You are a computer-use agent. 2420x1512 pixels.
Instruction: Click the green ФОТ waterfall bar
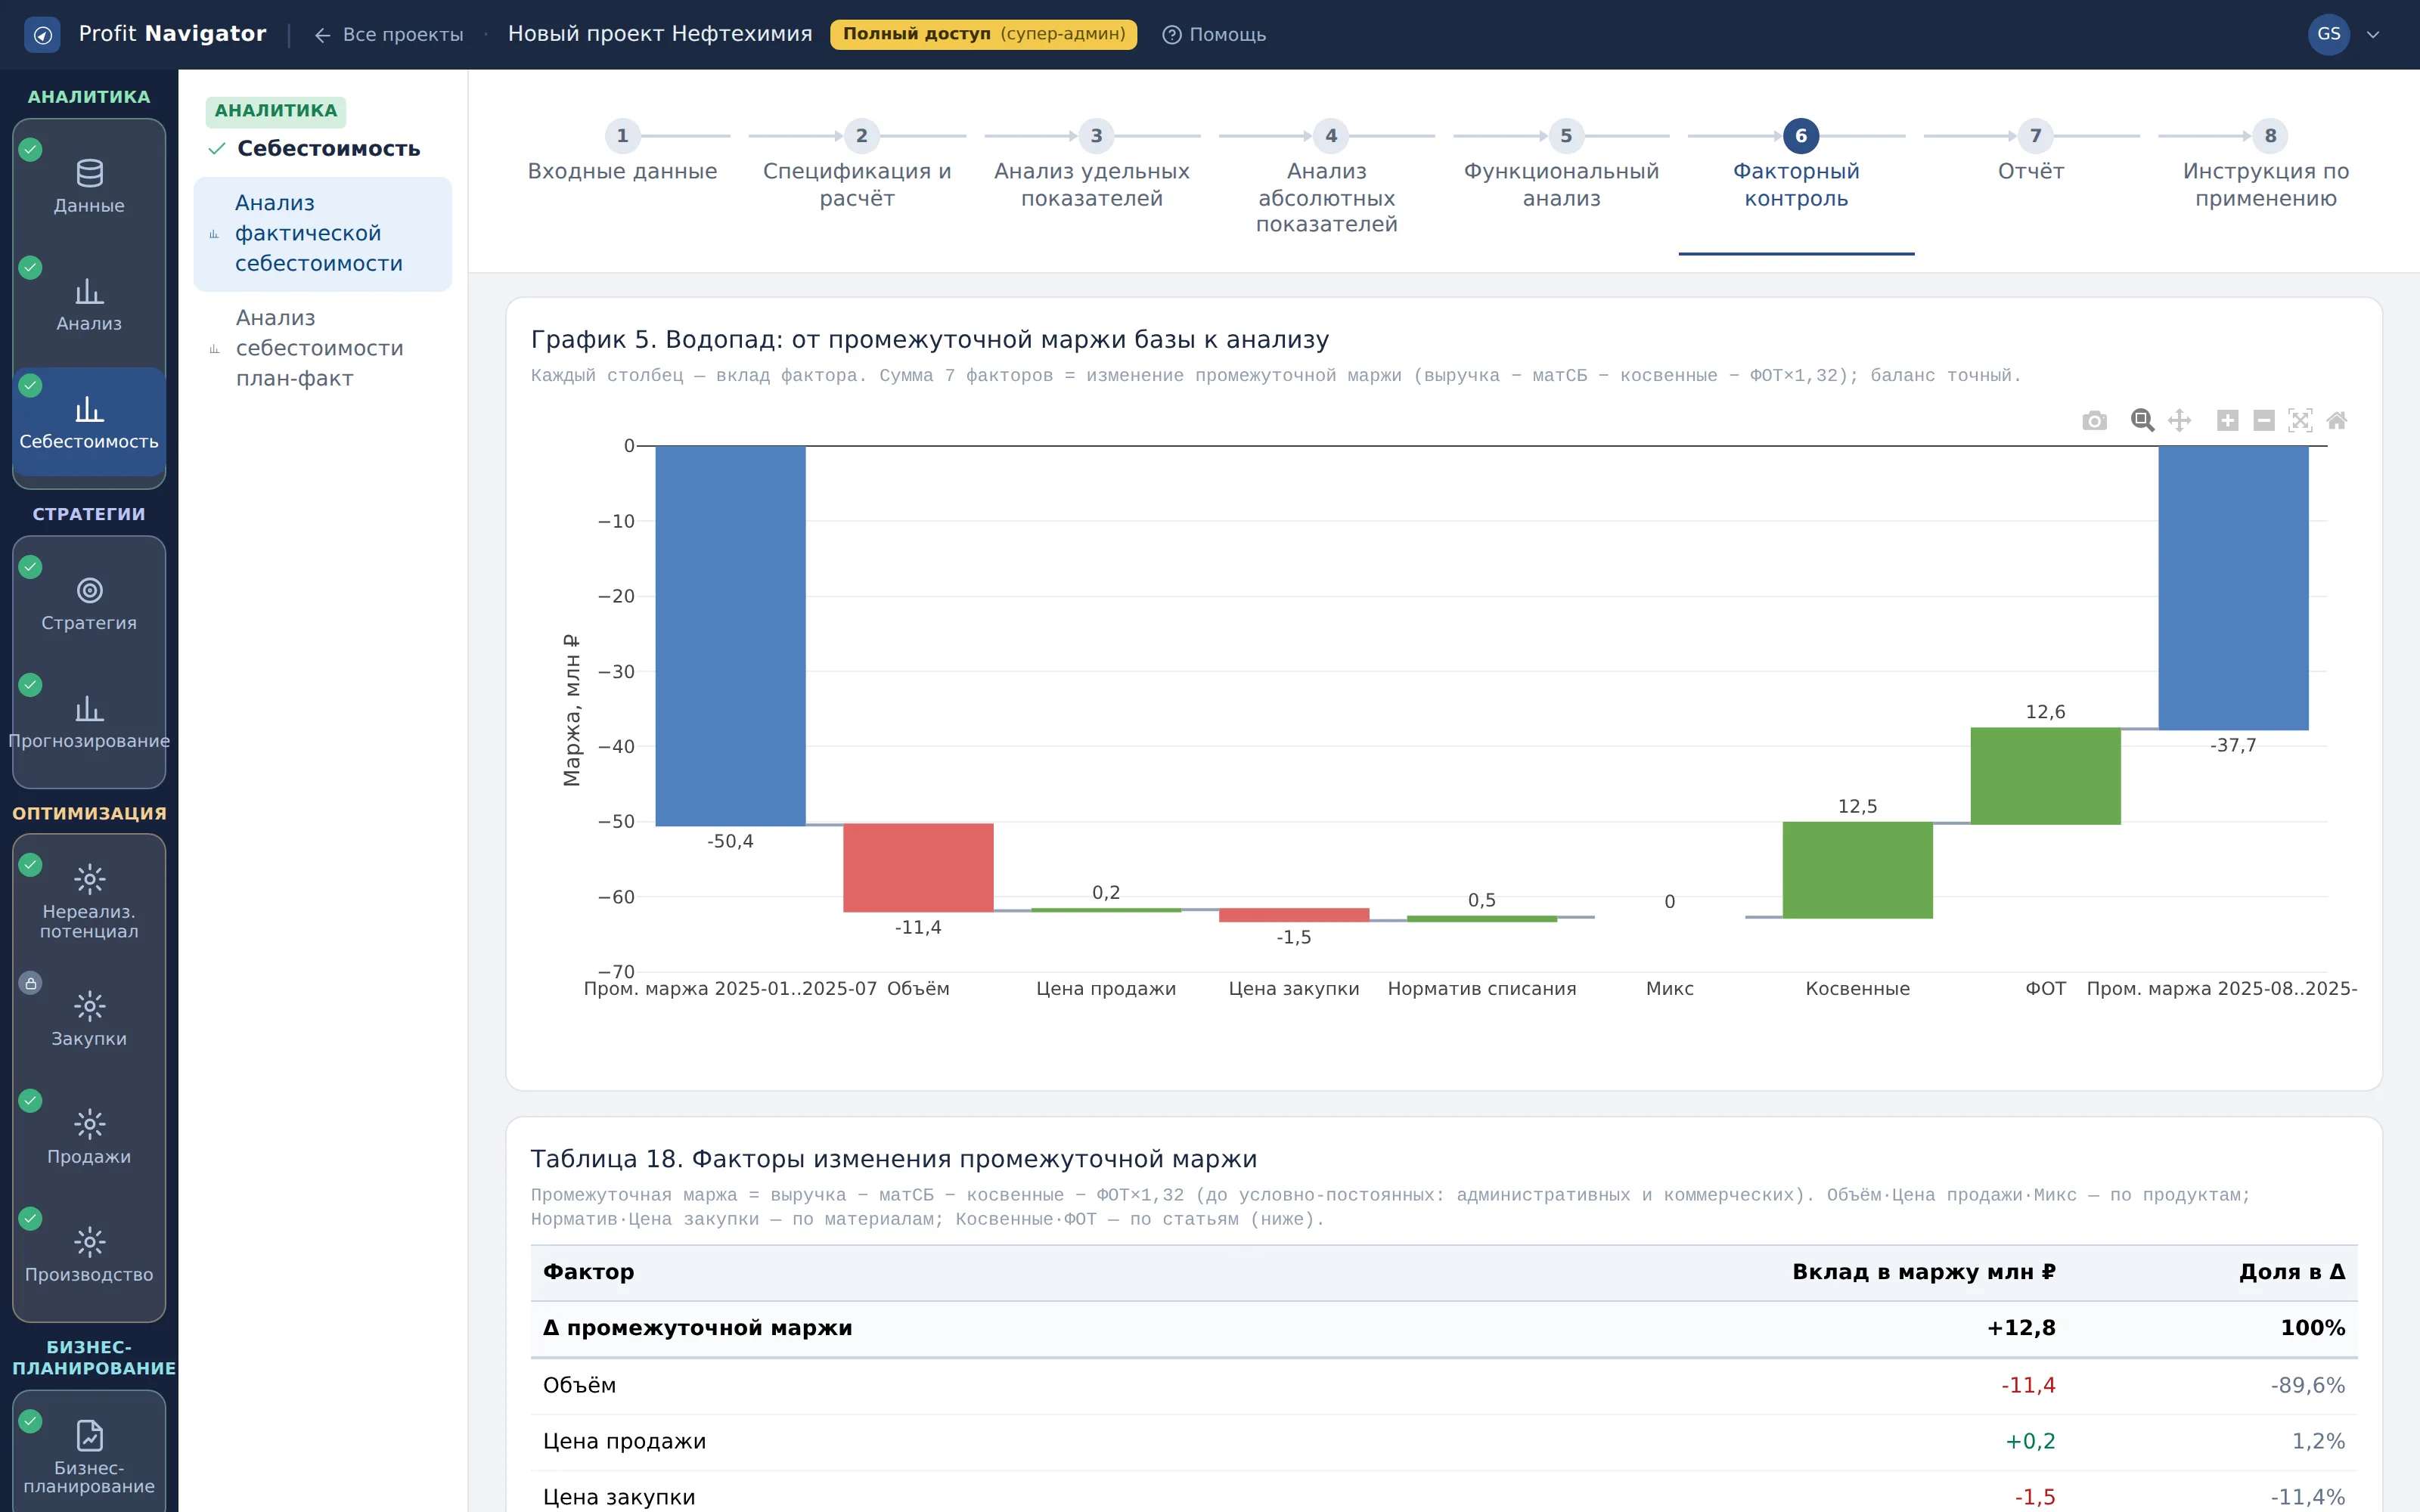point(2045,776)
